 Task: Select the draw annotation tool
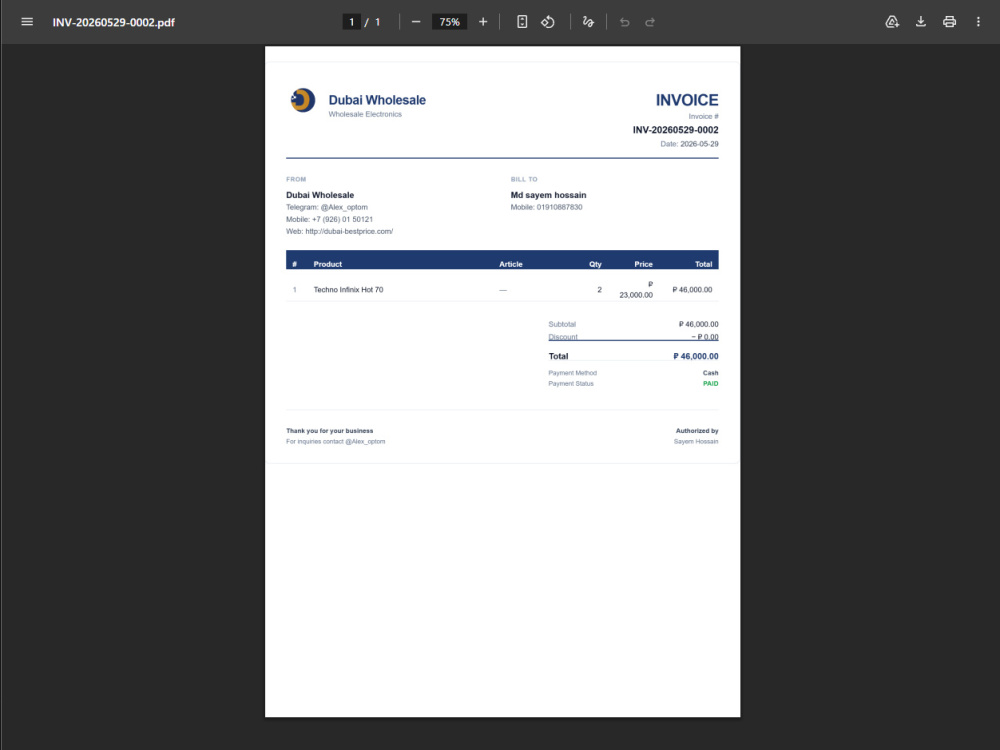coord(588,22)
